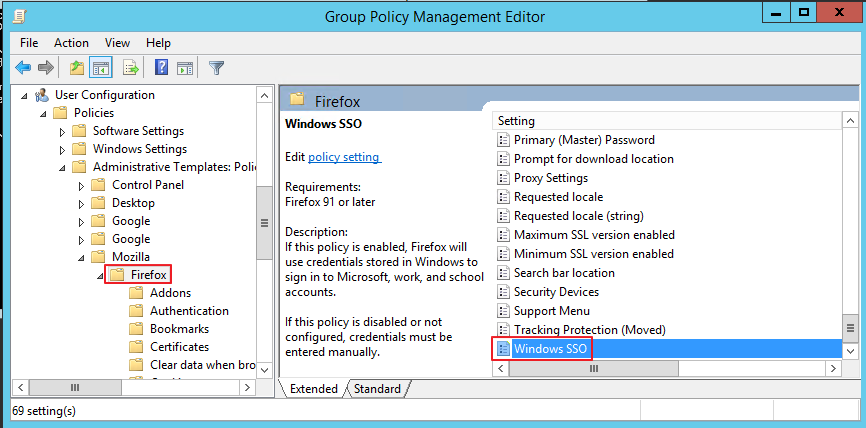
Task: Switch to the Standard tab
Action: point(377,389)
